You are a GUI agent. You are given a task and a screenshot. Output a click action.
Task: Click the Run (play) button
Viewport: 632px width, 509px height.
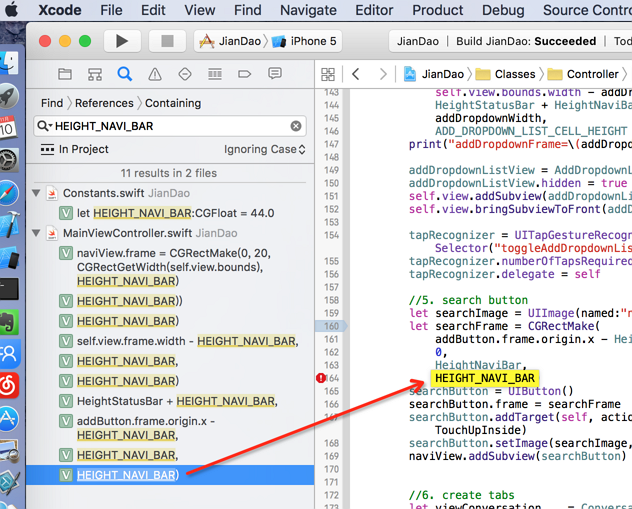[122, 41]
